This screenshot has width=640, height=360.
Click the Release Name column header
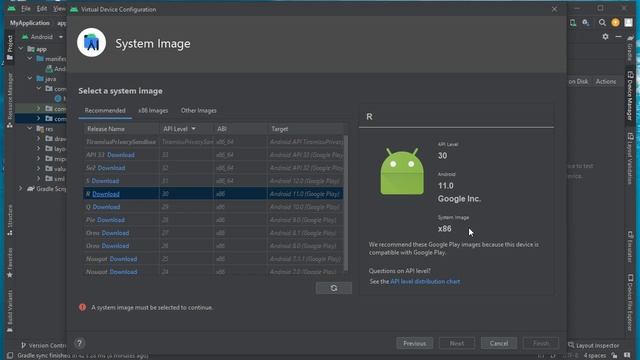click(121, 129)
